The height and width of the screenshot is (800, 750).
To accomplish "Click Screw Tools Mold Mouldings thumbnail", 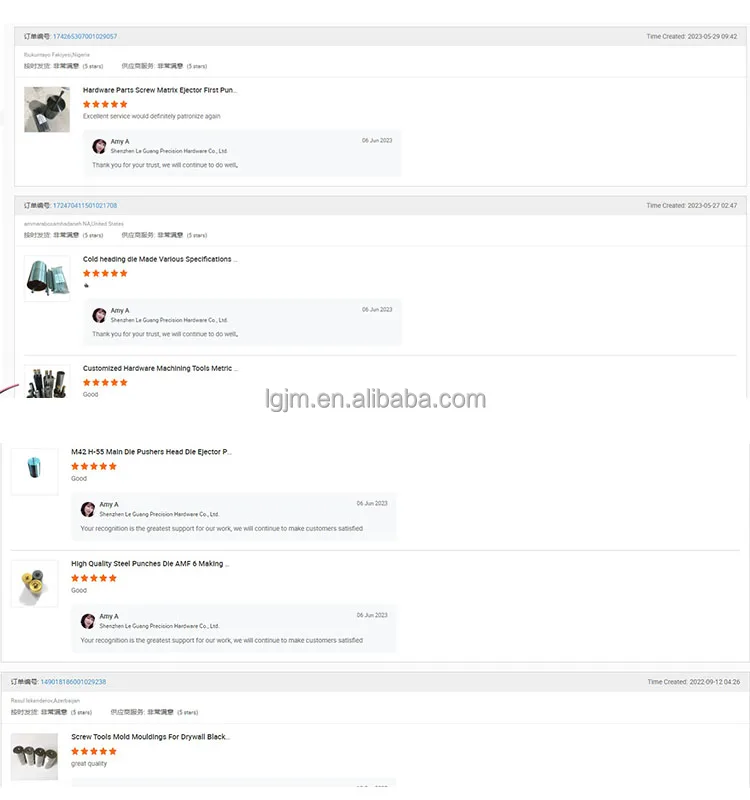I will [x=34, y=757].
